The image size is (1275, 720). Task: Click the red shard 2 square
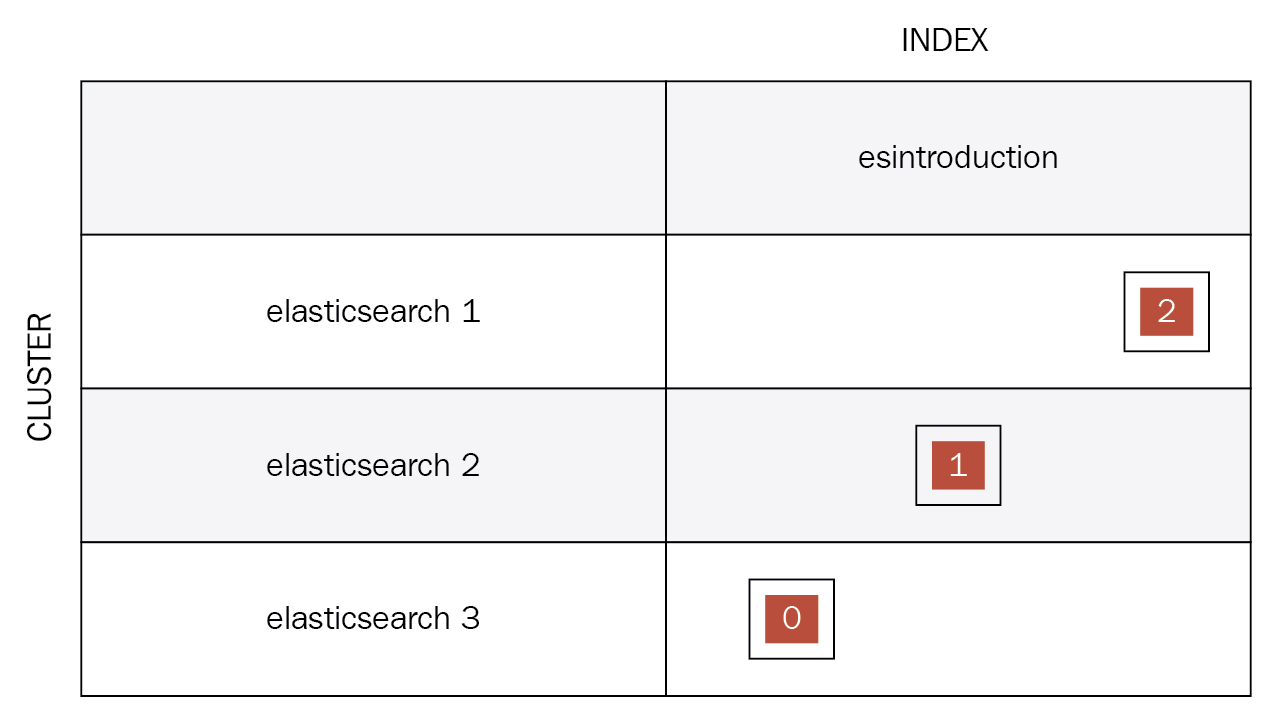pyautogui.click(x=1166, y=312)
